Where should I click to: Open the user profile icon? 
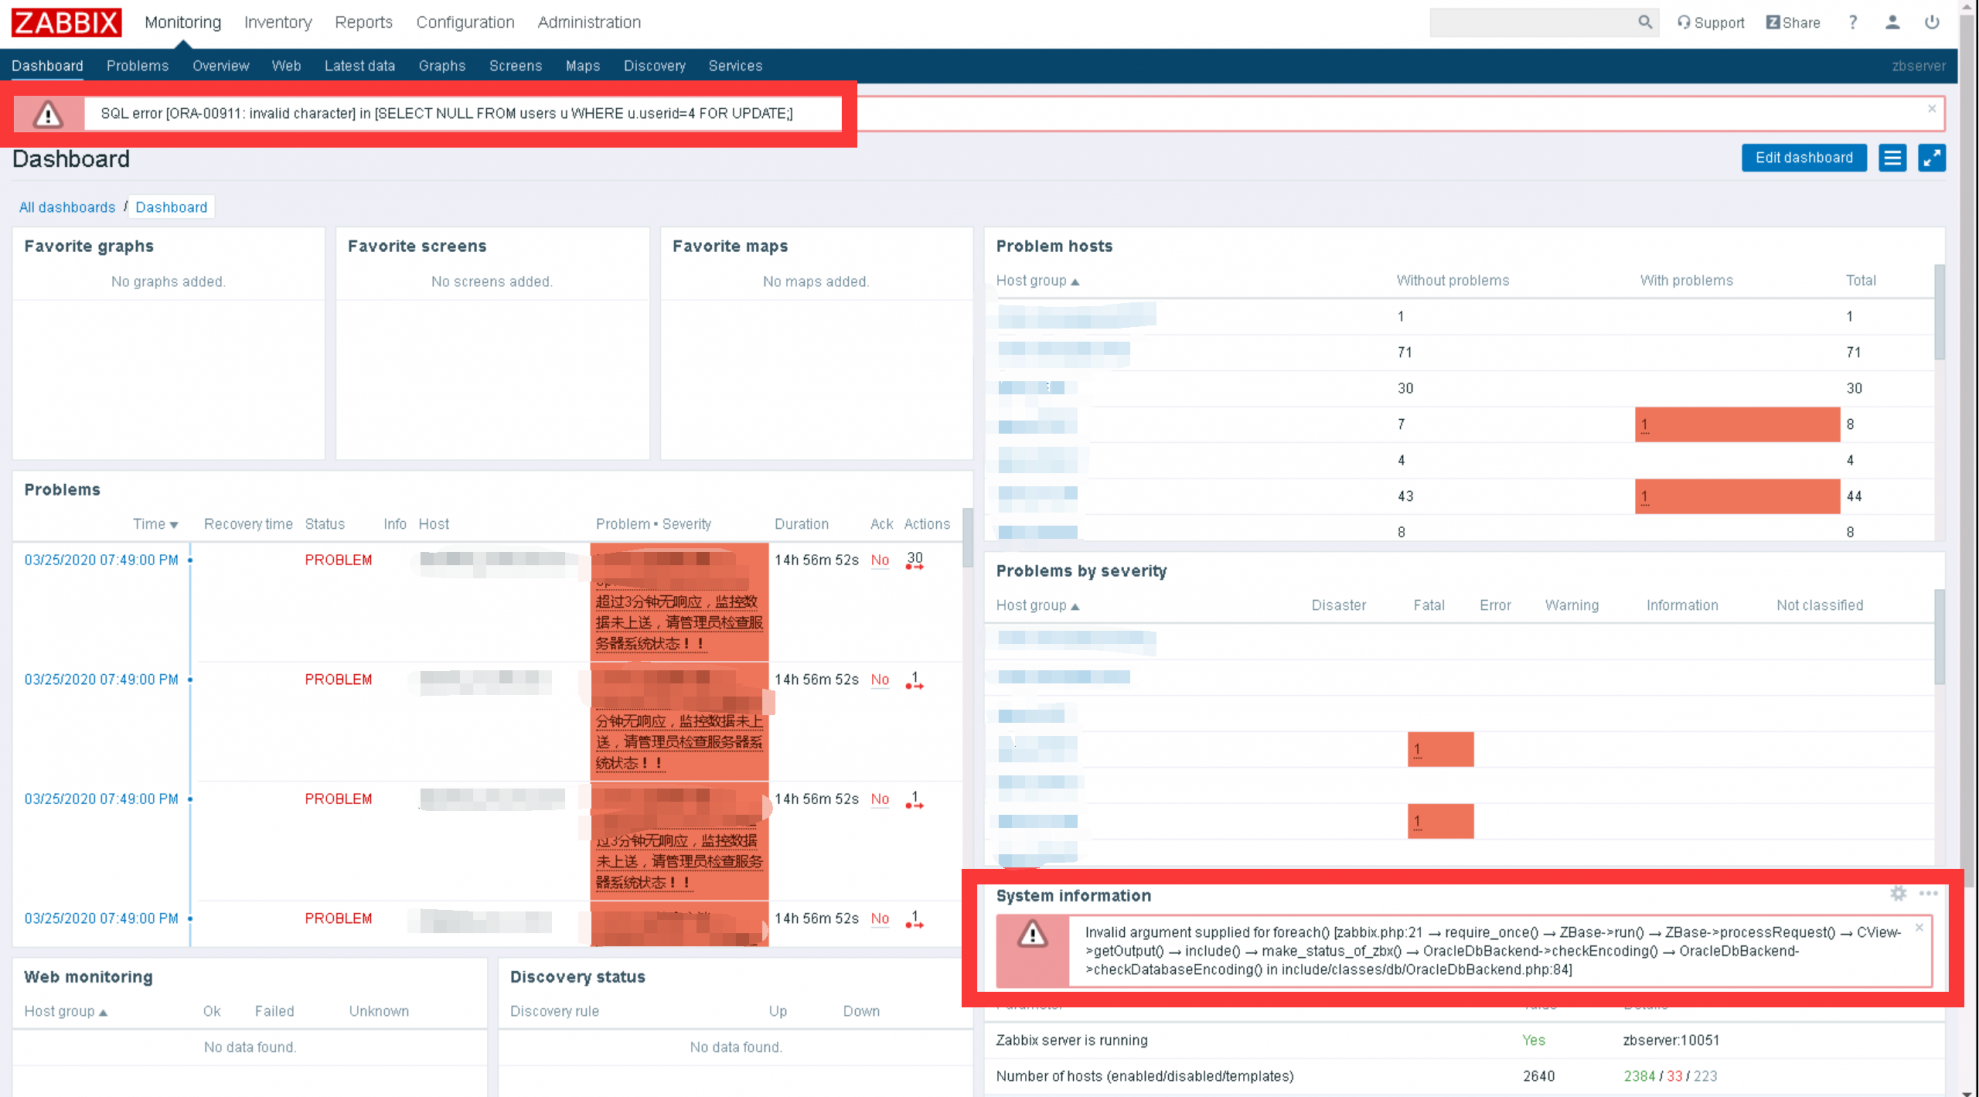1892,22
